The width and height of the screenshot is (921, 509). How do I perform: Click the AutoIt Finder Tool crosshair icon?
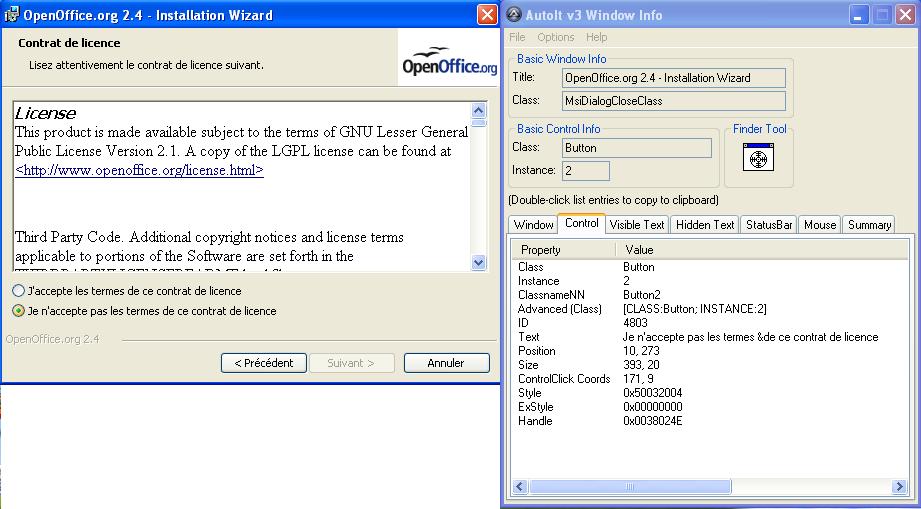click(758, 158)
